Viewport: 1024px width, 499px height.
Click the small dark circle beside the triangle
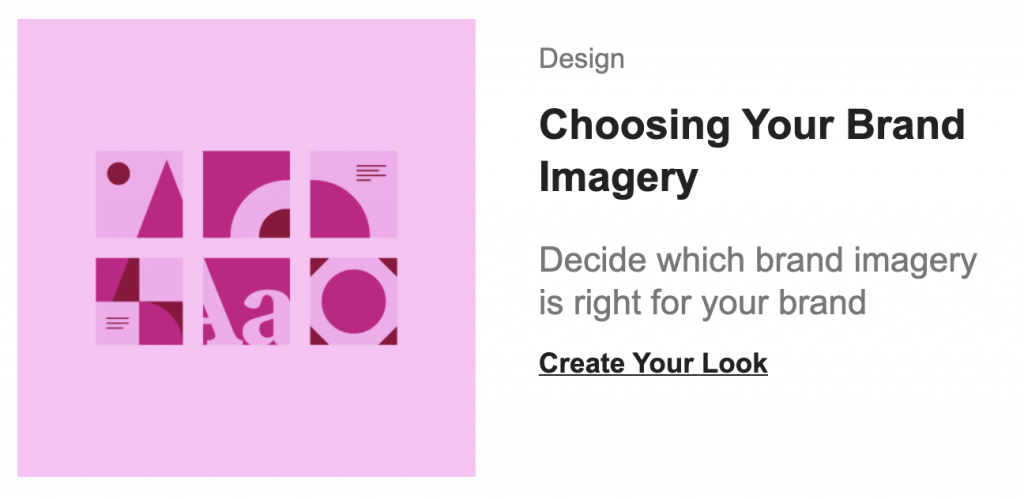tap(118, 174)
